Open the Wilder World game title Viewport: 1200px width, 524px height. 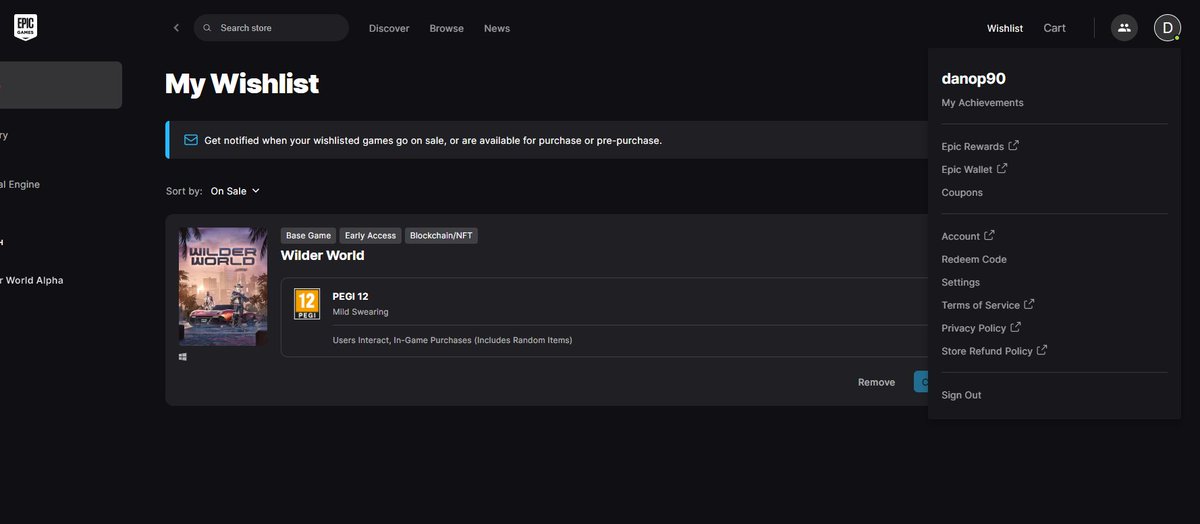tap(322, 255)
